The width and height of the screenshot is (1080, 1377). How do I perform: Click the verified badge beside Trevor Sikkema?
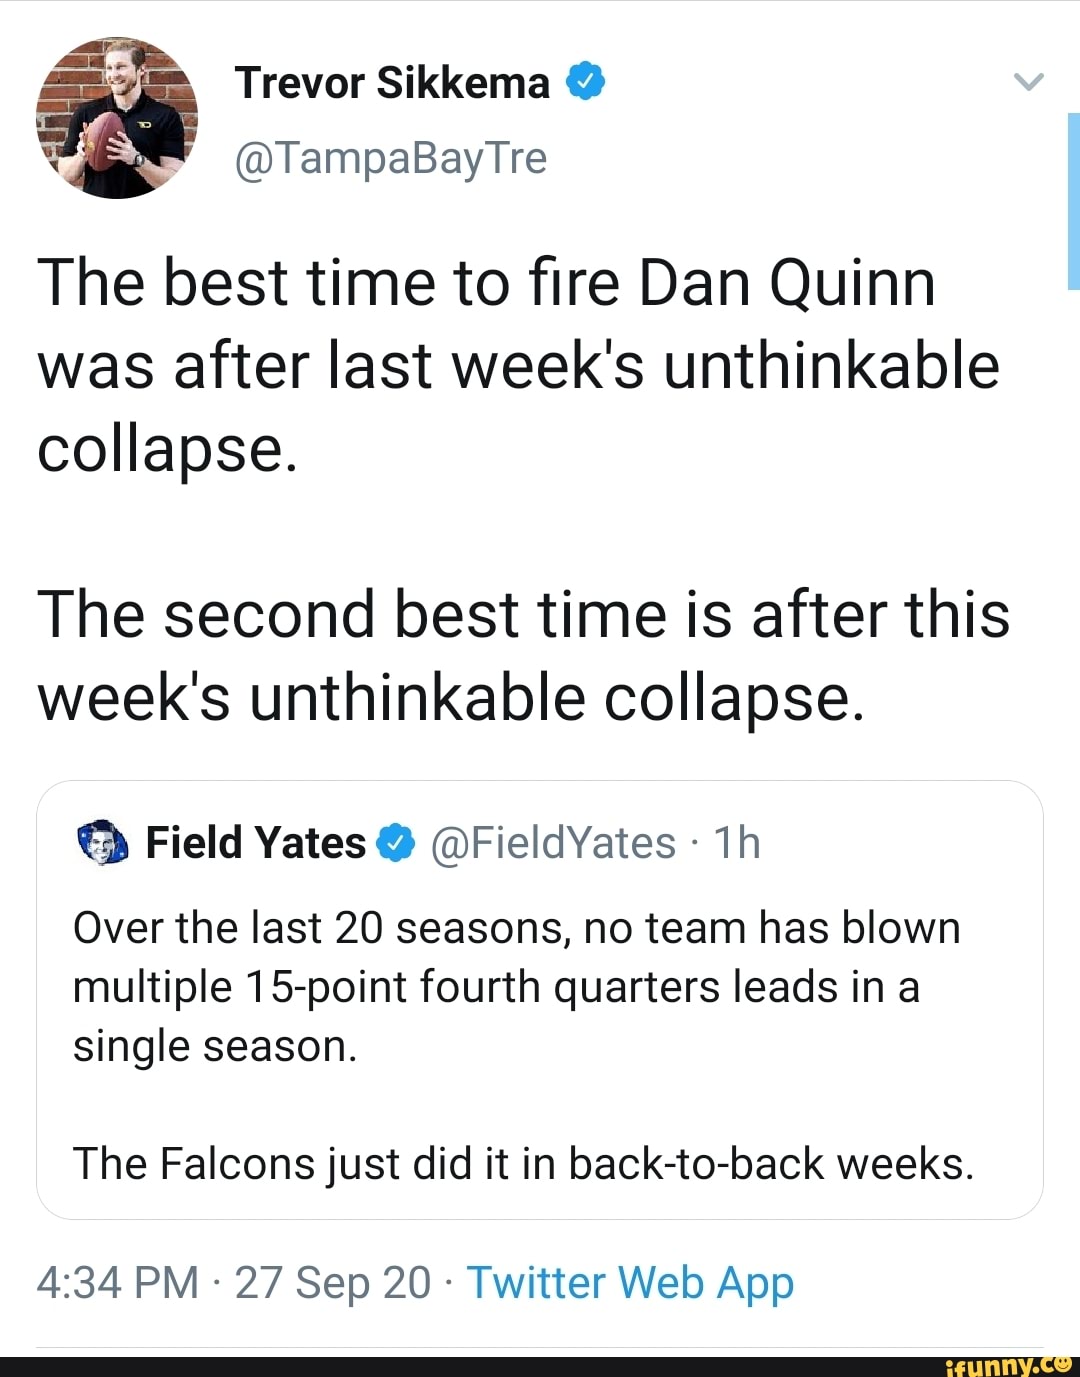(x=586, y=82)
